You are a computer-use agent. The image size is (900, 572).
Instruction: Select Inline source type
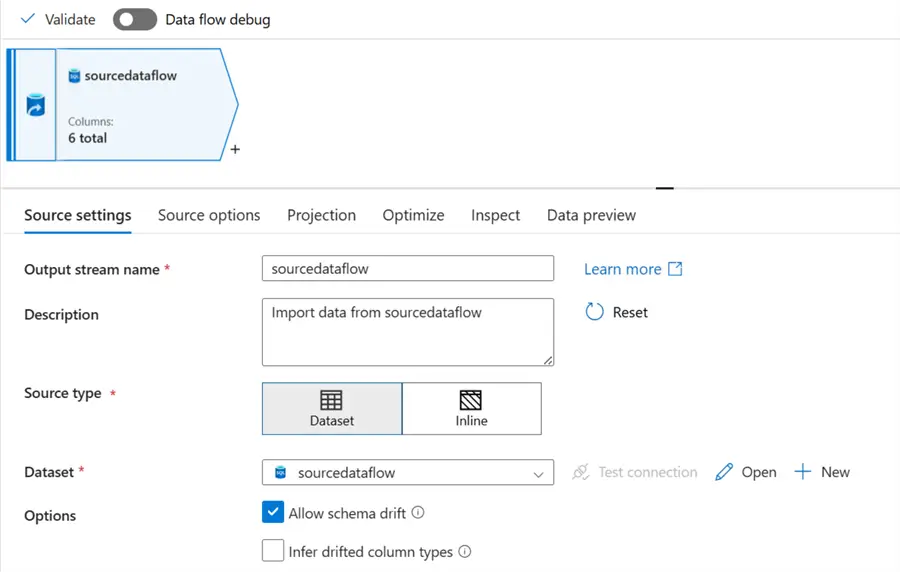coord(471,408)
